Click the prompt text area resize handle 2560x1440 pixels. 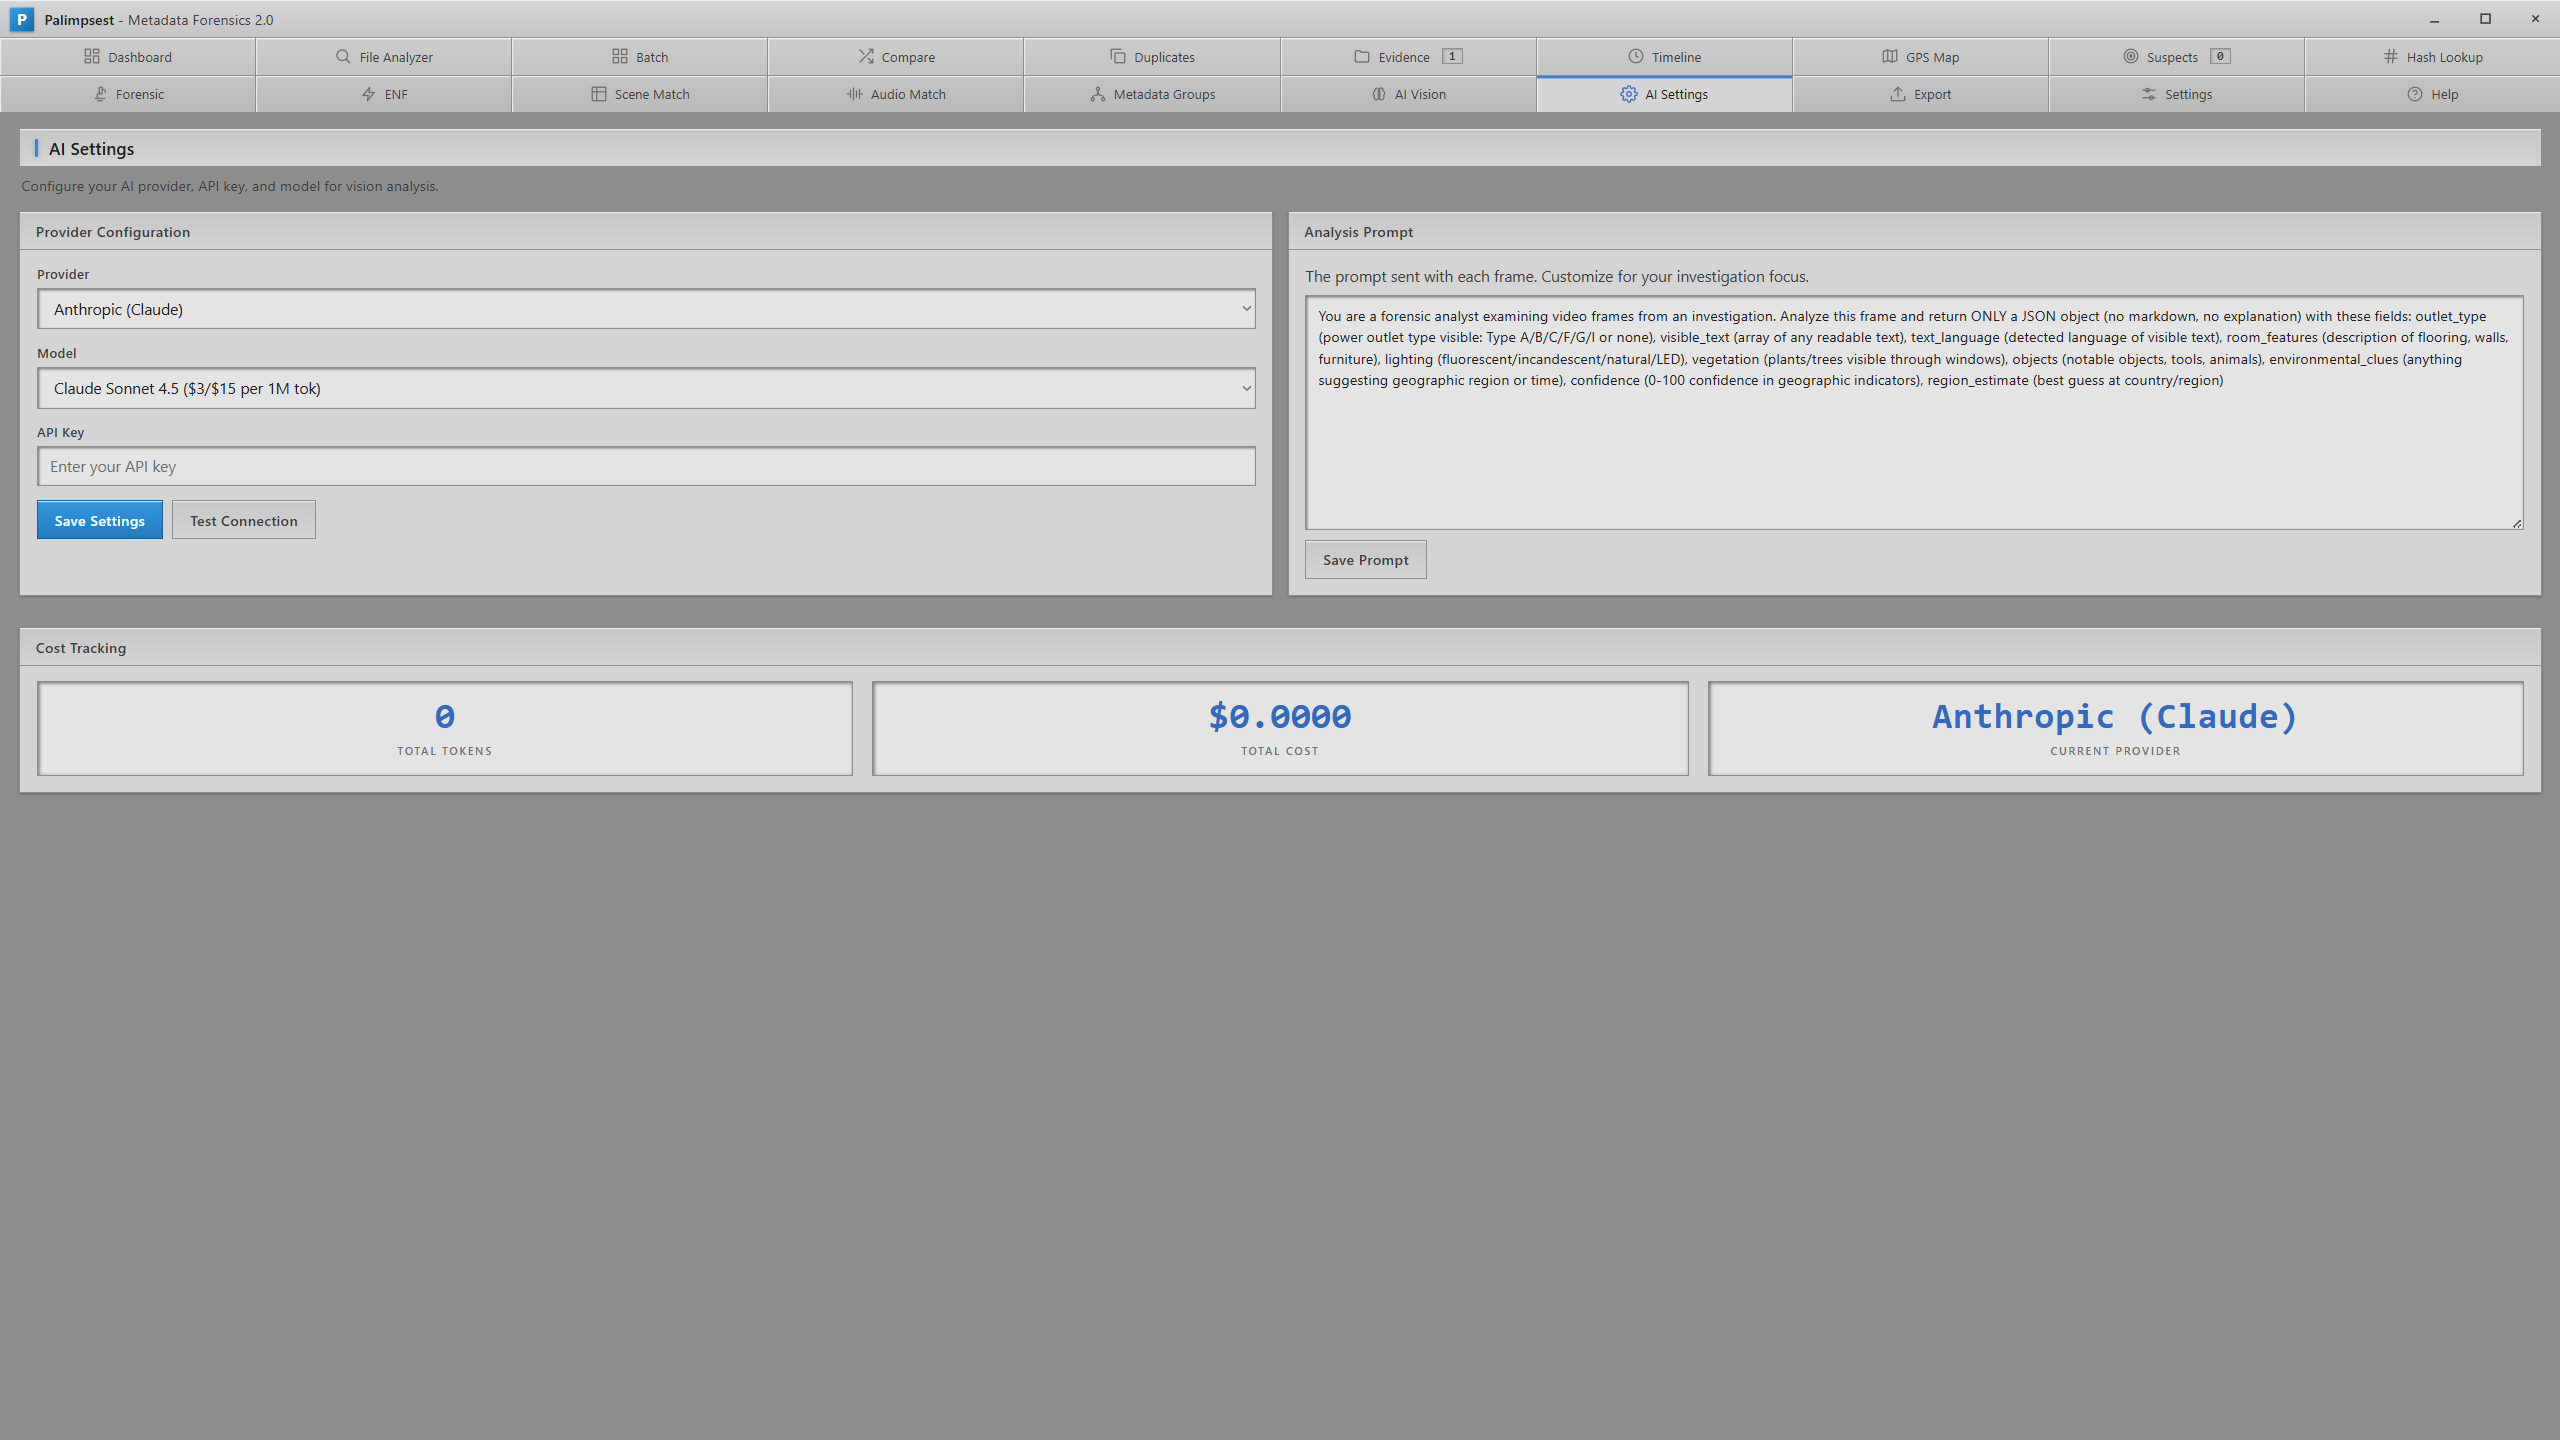(x=2516, y=523)
